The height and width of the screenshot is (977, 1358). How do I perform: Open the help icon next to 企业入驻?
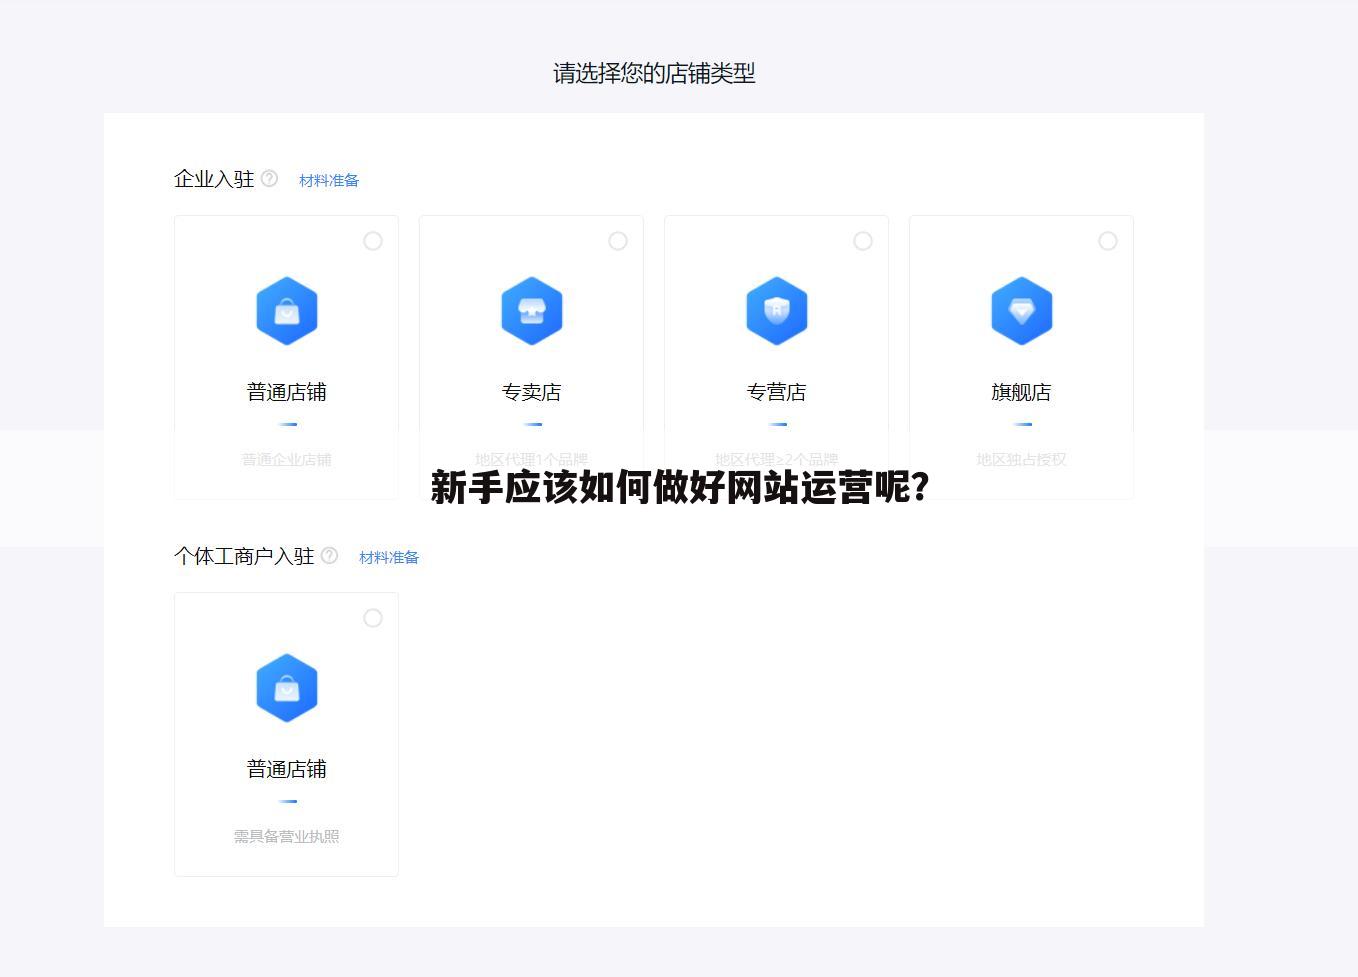pos(269,179)
